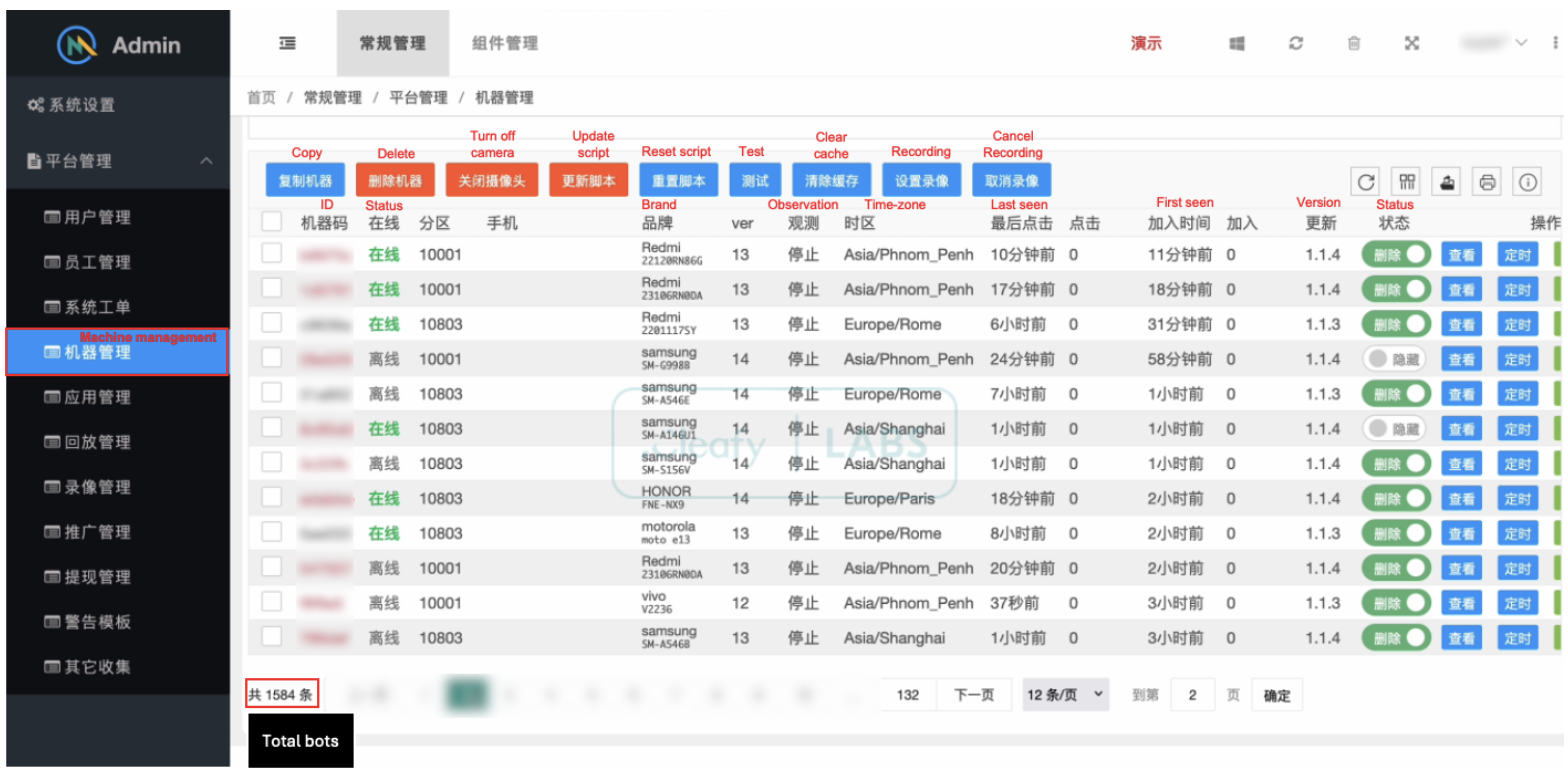This screenshot has height=778, width=1568.
Task: Open 用户管理 in the sidebar menu
Action: coord(97,217)
